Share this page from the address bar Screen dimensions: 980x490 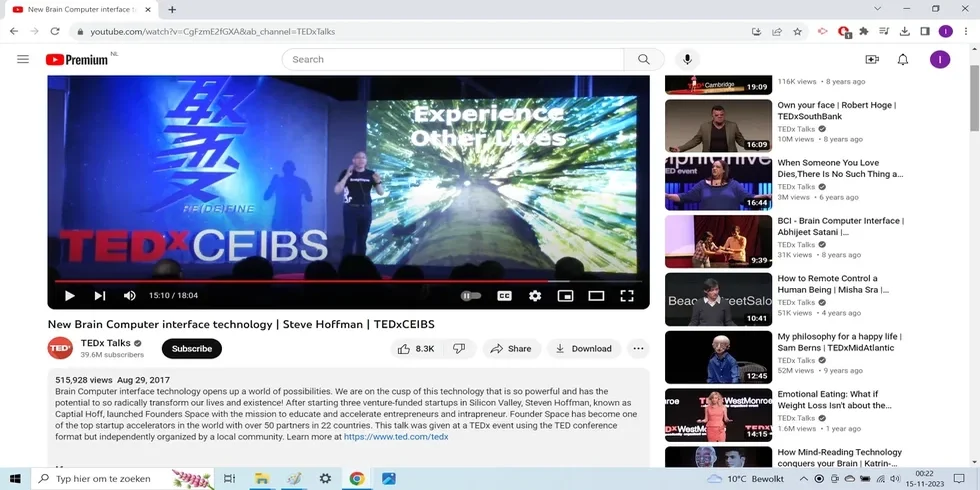click(777, 31)
